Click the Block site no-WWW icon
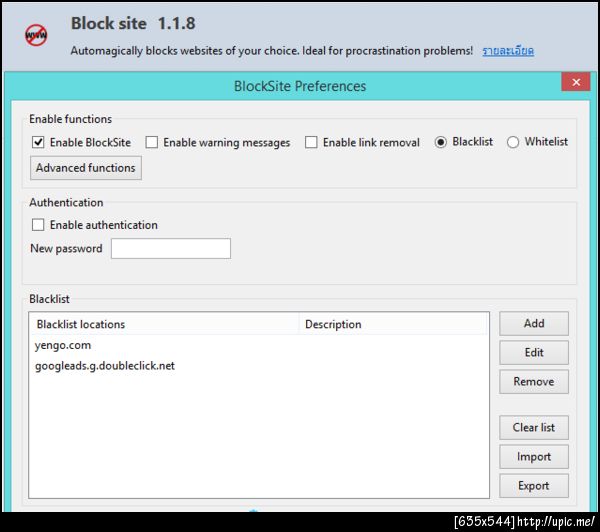 tap(35, 34)
